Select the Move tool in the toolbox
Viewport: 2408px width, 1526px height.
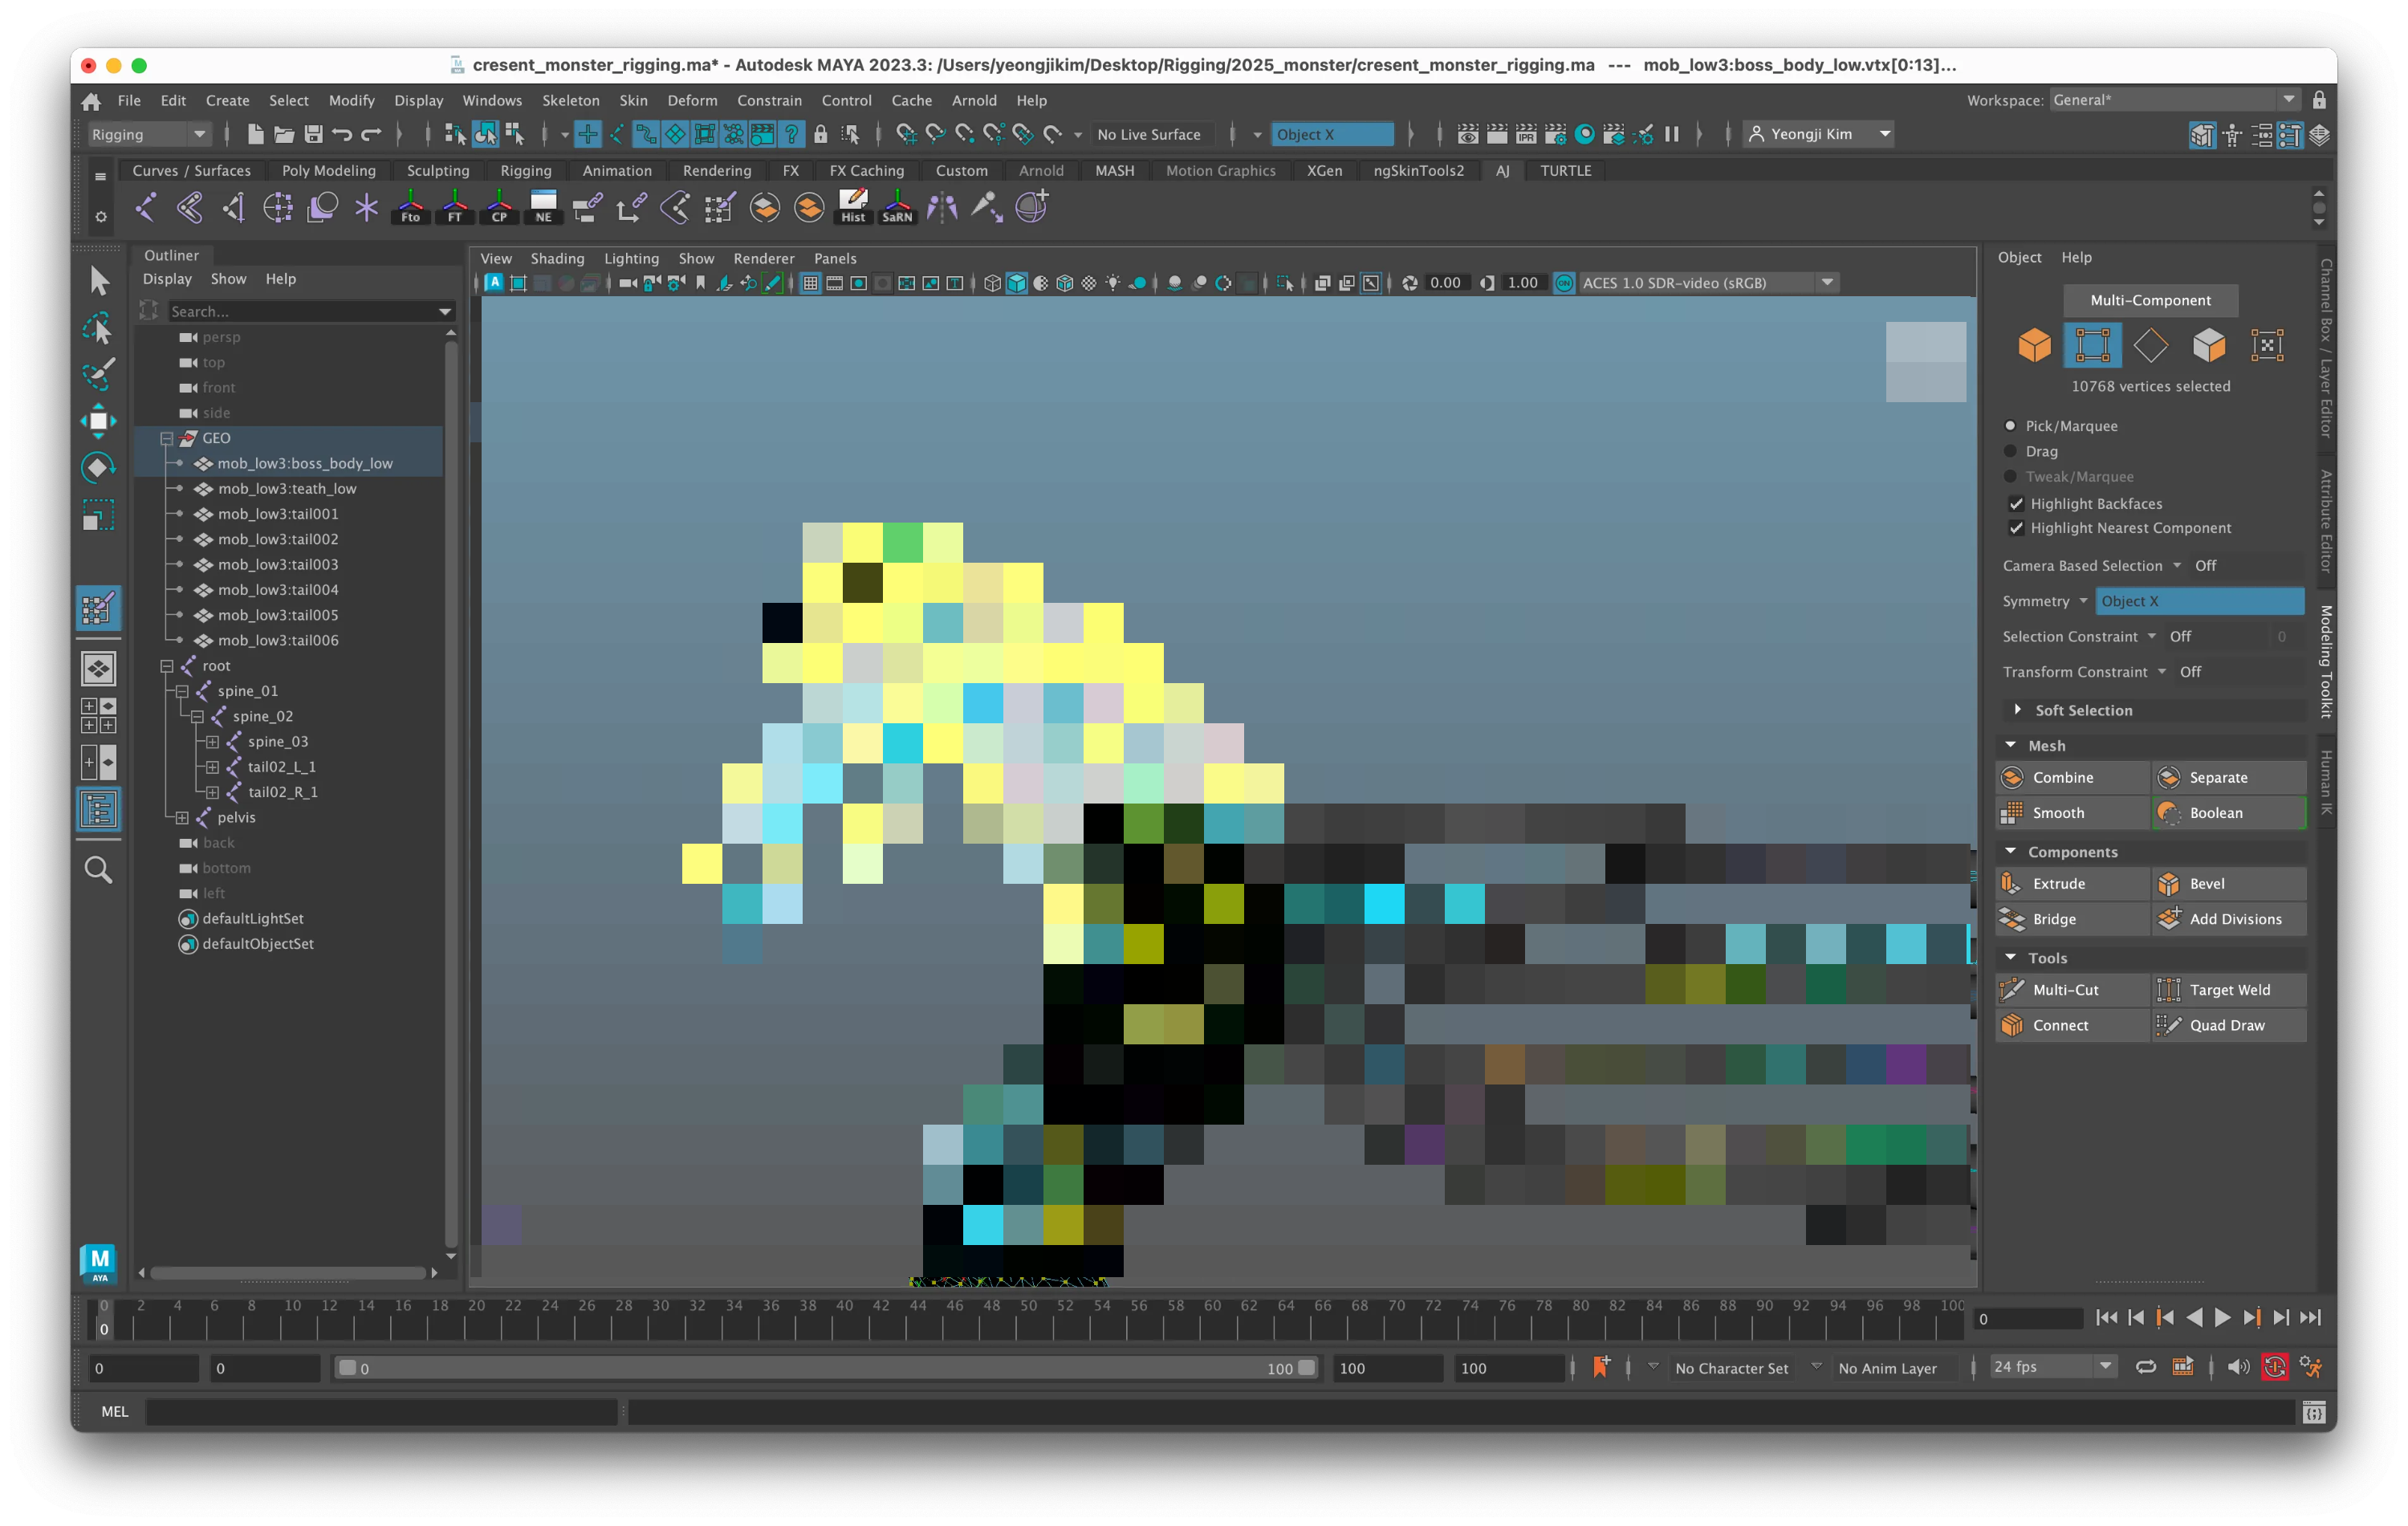98,421
